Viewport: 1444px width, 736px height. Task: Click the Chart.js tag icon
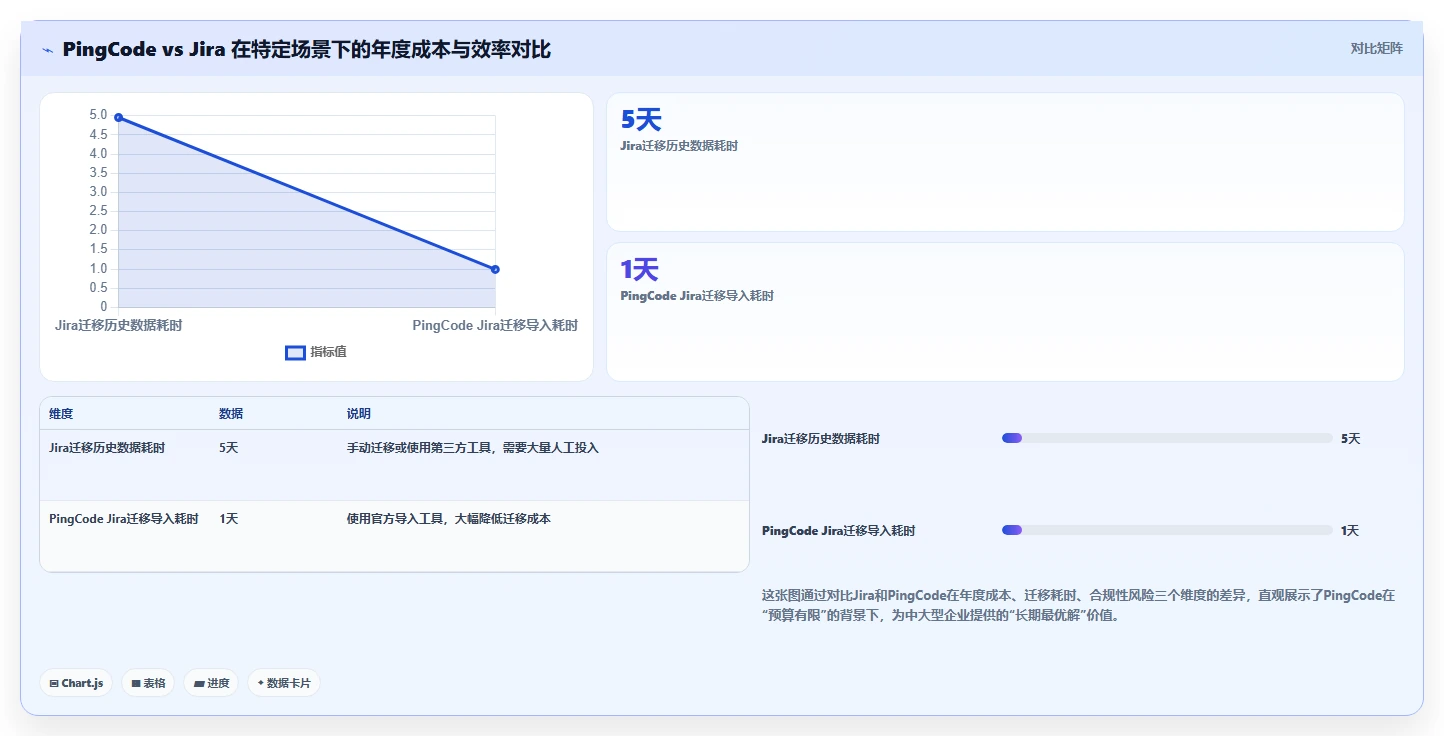click(54, 683)
